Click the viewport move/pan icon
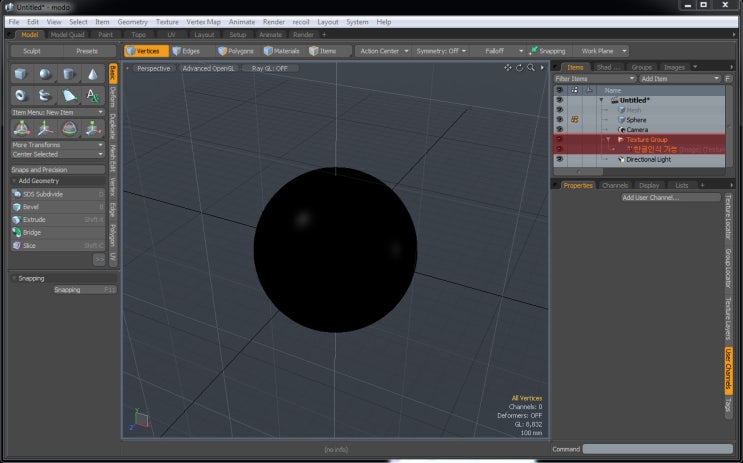 pyautogui.click(x=507, y=68)
